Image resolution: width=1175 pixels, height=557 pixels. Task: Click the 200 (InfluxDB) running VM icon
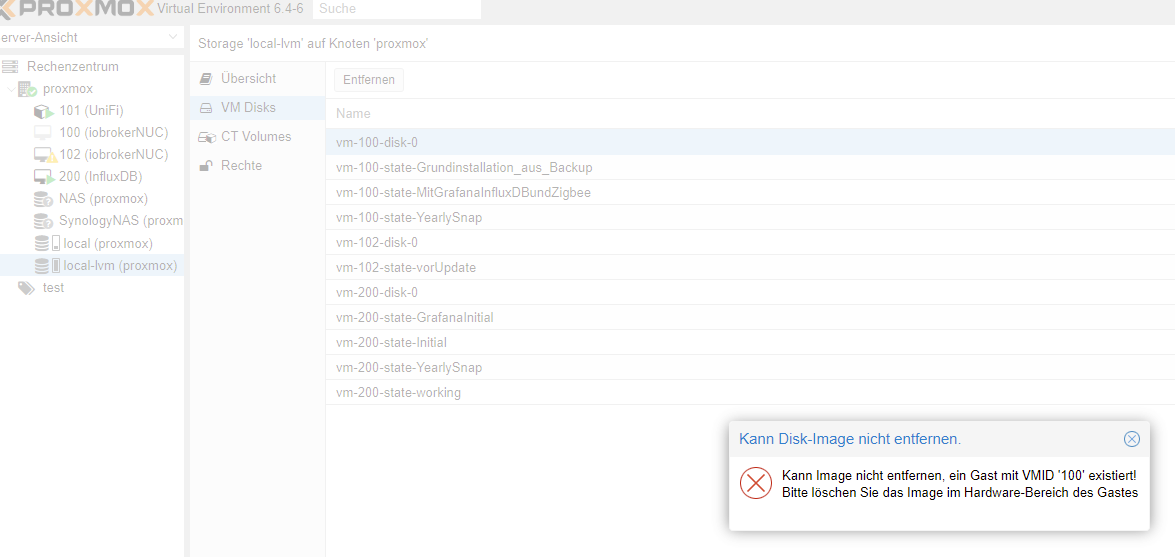44,178
